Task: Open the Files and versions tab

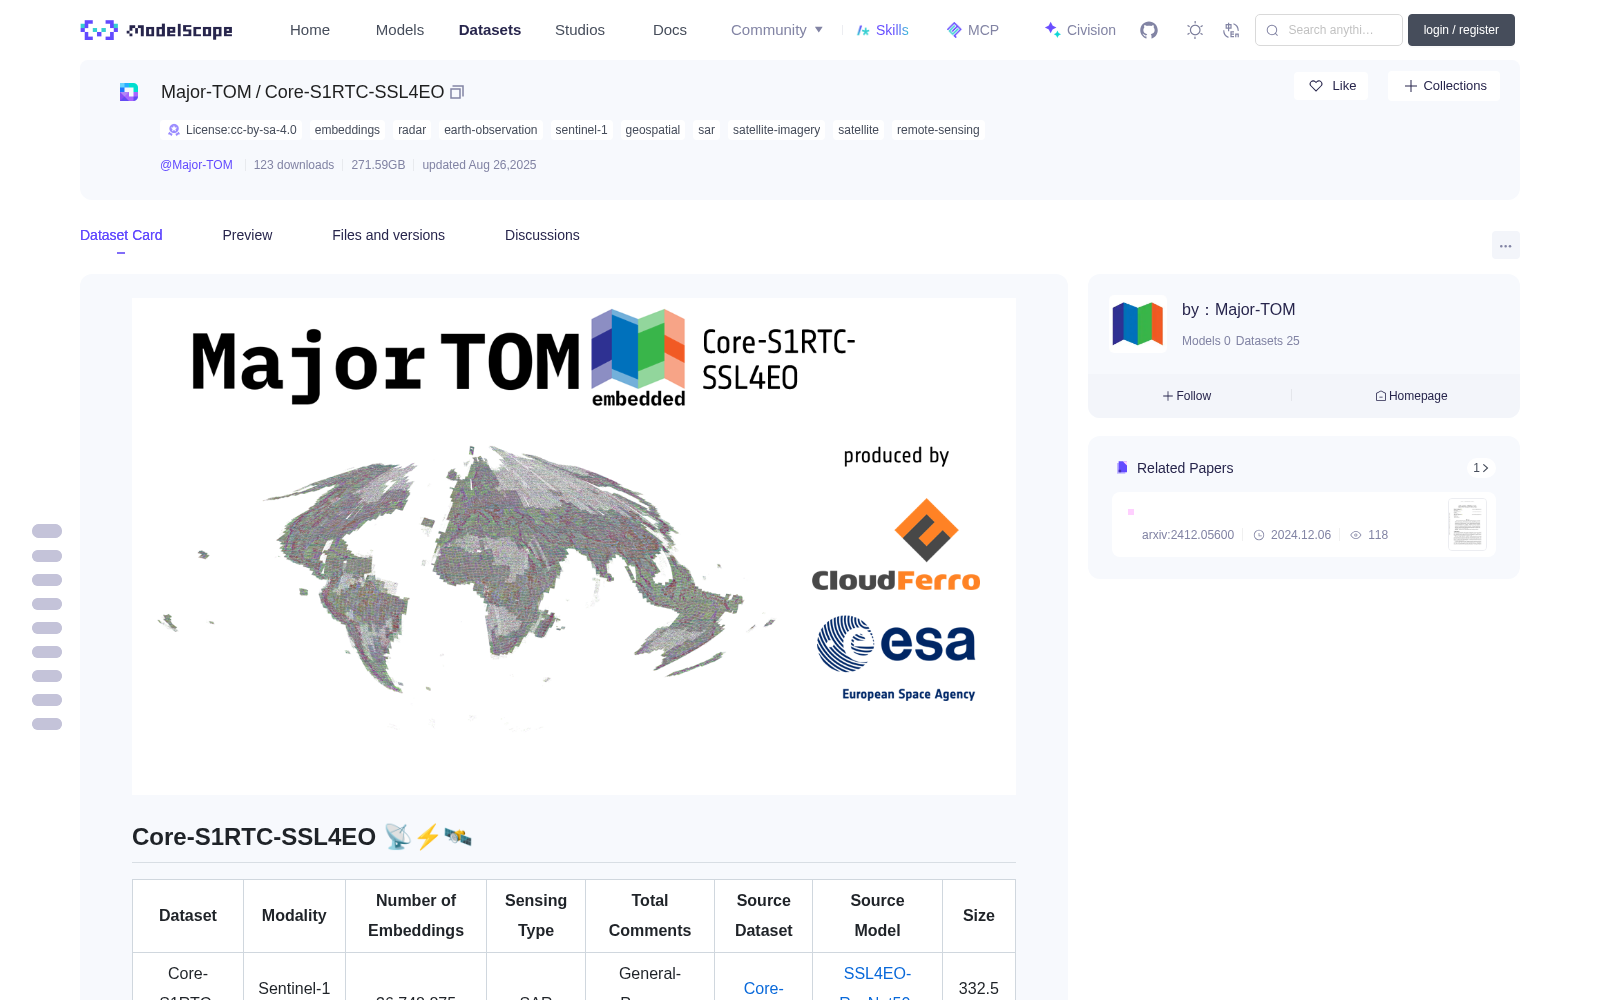Action: click(x=388, y=235)
